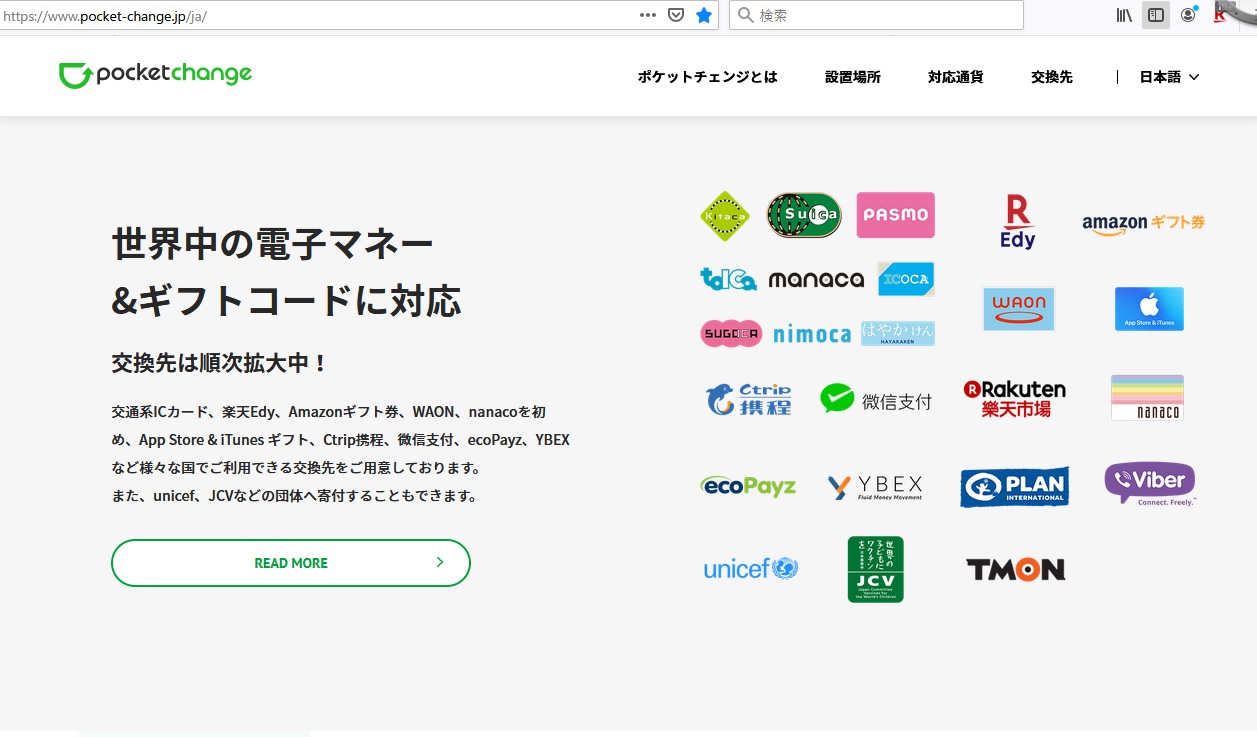
Task: Toggle the browser sidebar view
Action: 1156,15
